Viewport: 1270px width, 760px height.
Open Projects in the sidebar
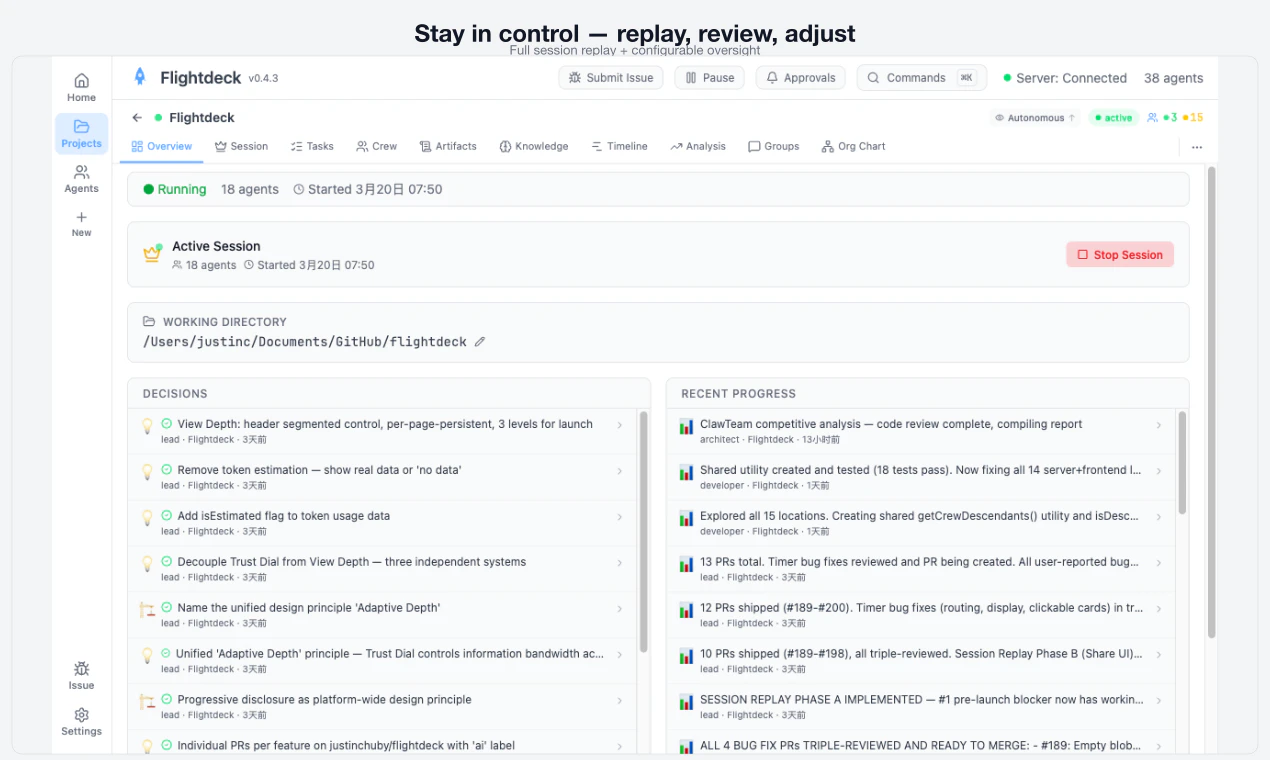coord(81,133)
